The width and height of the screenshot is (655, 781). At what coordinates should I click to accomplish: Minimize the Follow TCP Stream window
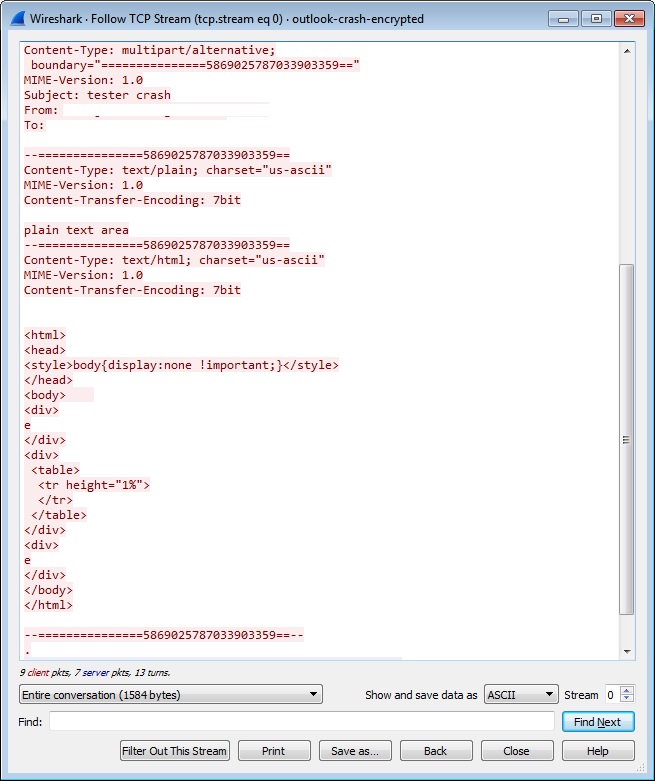564,19
